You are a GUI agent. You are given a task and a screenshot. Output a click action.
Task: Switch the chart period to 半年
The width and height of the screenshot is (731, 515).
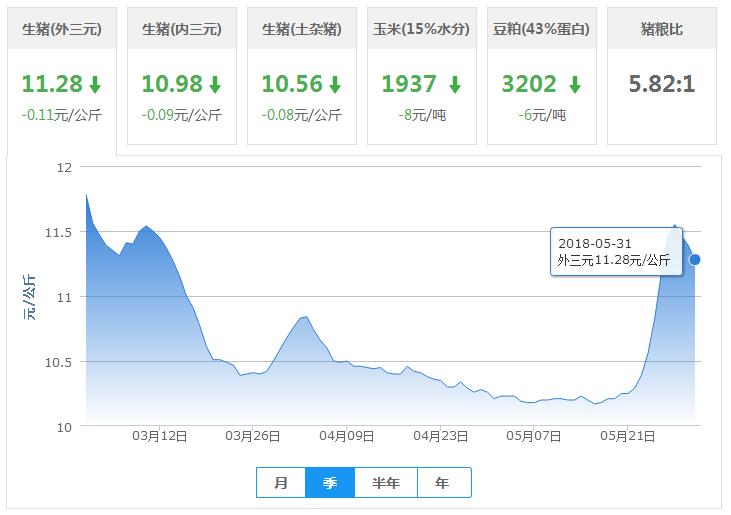pos(386,483)
